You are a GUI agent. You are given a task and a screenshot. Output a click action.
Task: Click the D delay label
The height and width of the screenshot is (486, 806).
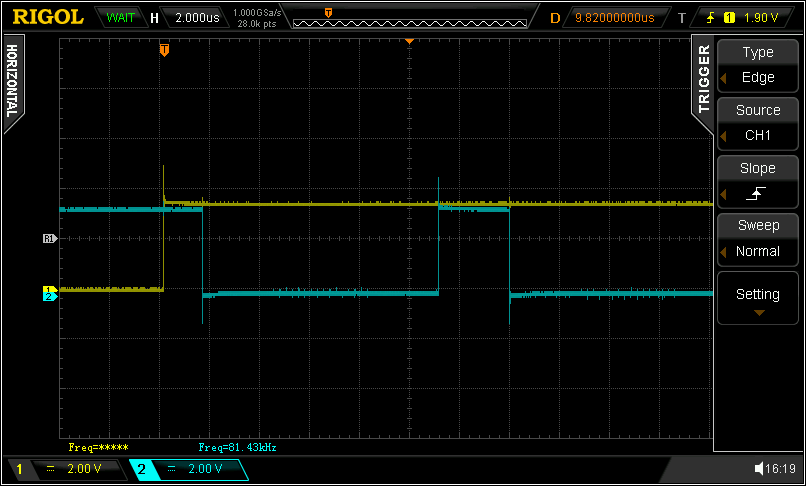point(555,18)
